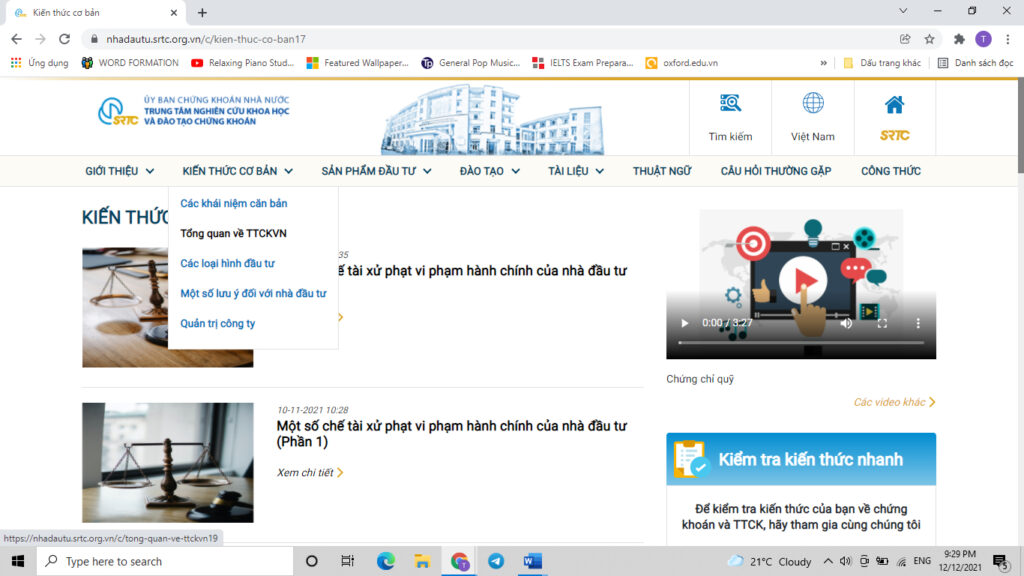Open article title ending with (Phần 1)
The width and height of the screenshot is (1024, 576).
click(x=451, y=434)
